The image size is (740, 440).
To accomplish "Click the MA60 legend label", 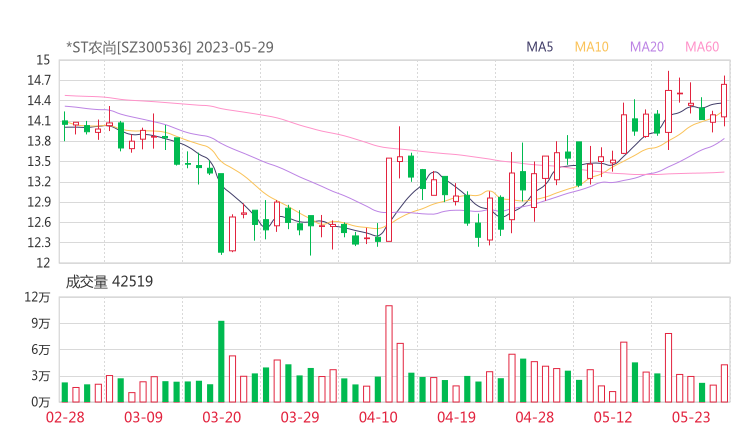I will [x=702, y=47].
